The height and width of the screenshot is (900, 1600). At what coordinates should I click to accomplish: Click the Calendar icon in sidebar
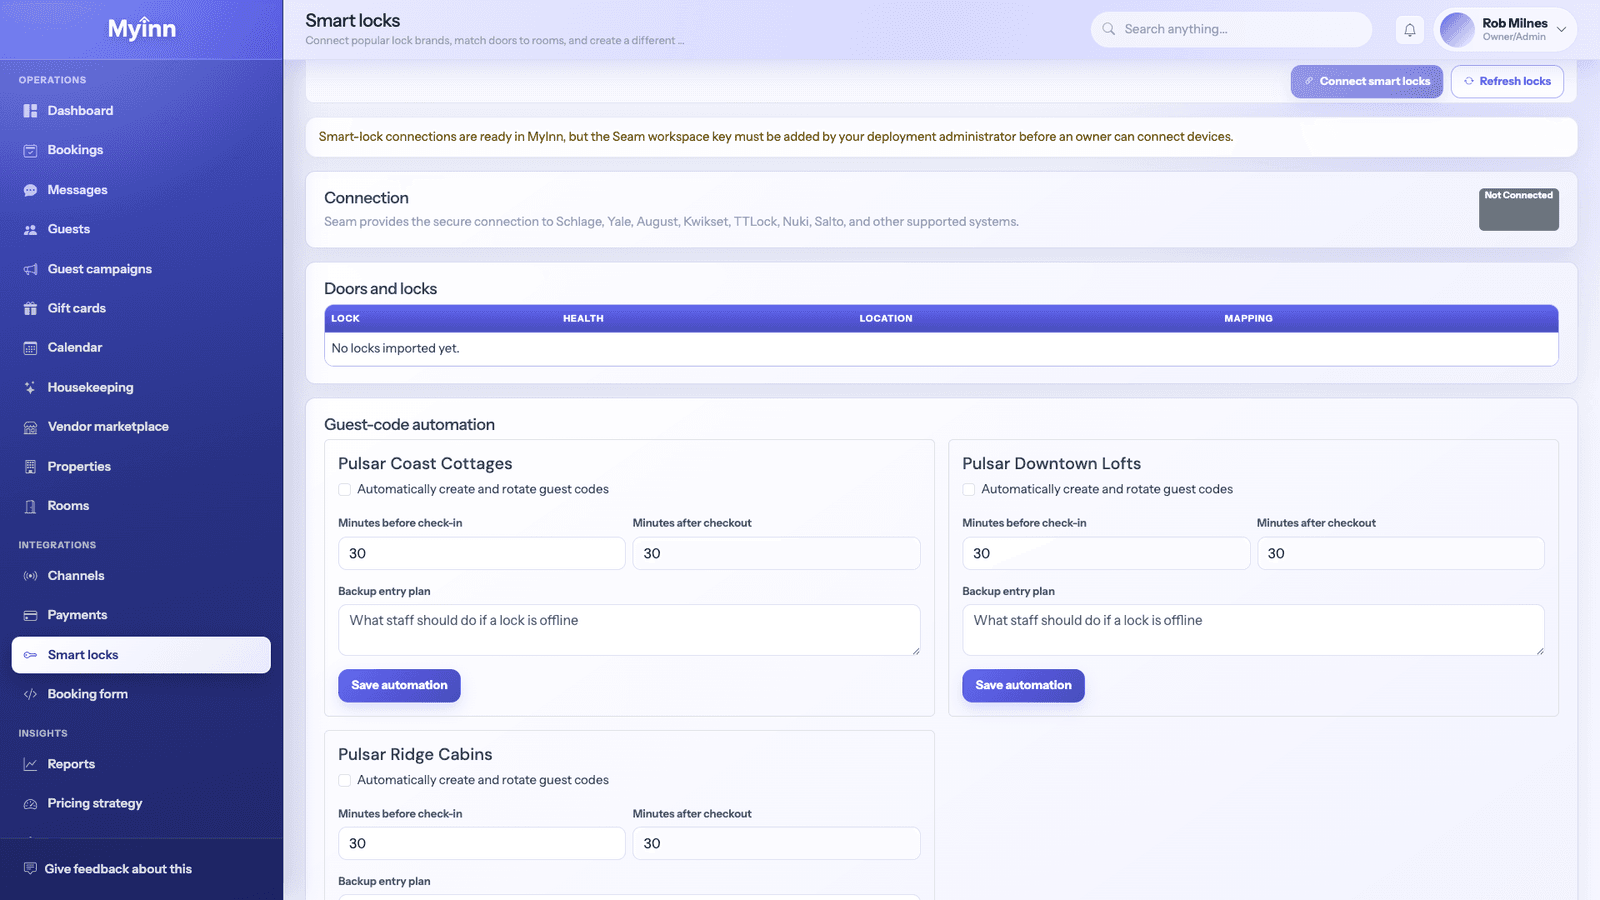[x=30, y=348]
